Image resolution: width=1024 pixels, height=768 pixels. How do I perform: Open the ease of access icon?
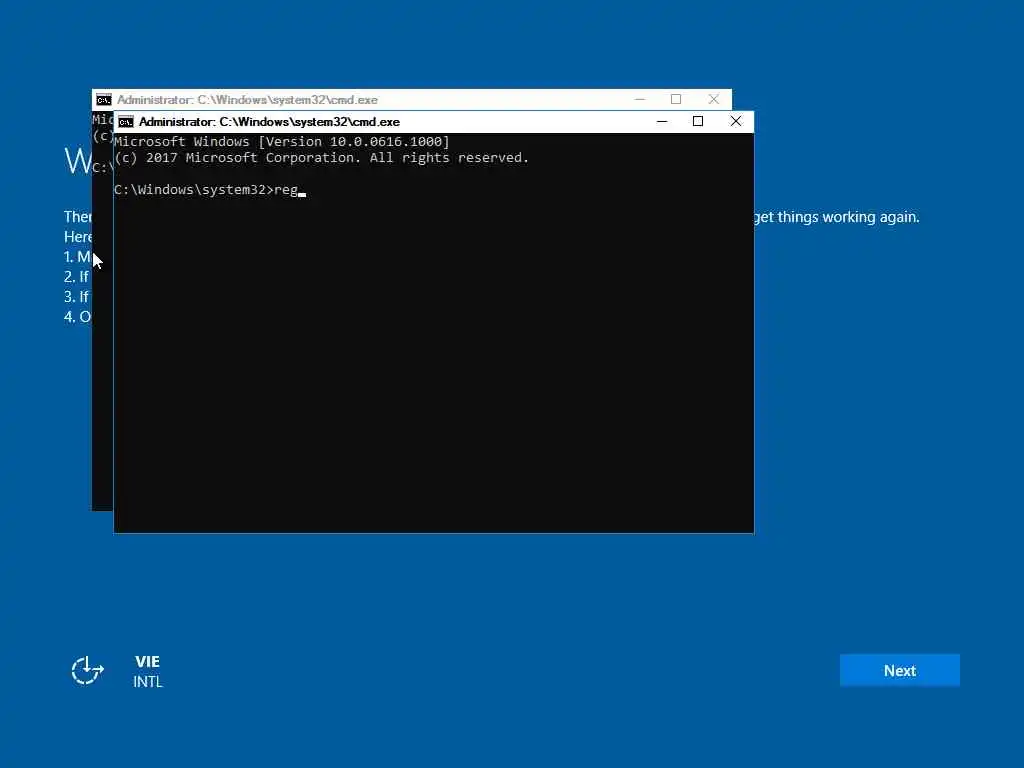coord(88,671)
